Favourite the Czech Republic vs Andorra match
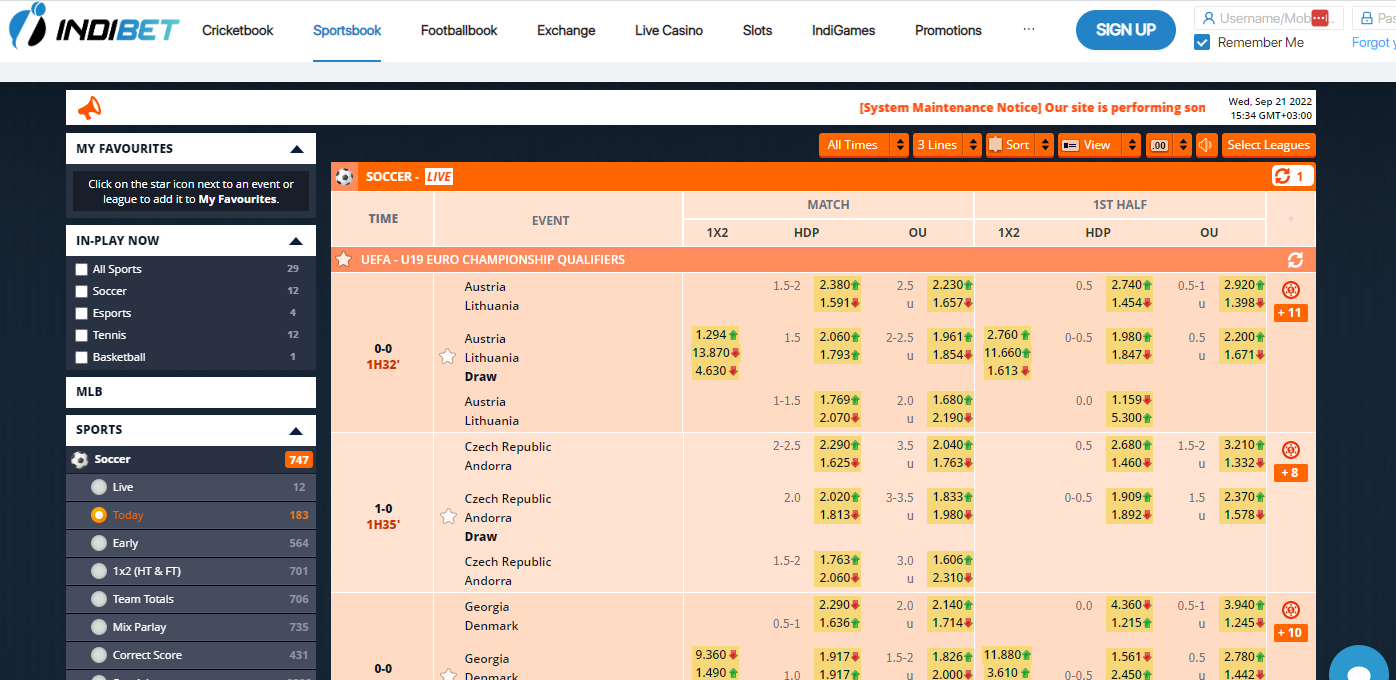 tap(448, 517)
